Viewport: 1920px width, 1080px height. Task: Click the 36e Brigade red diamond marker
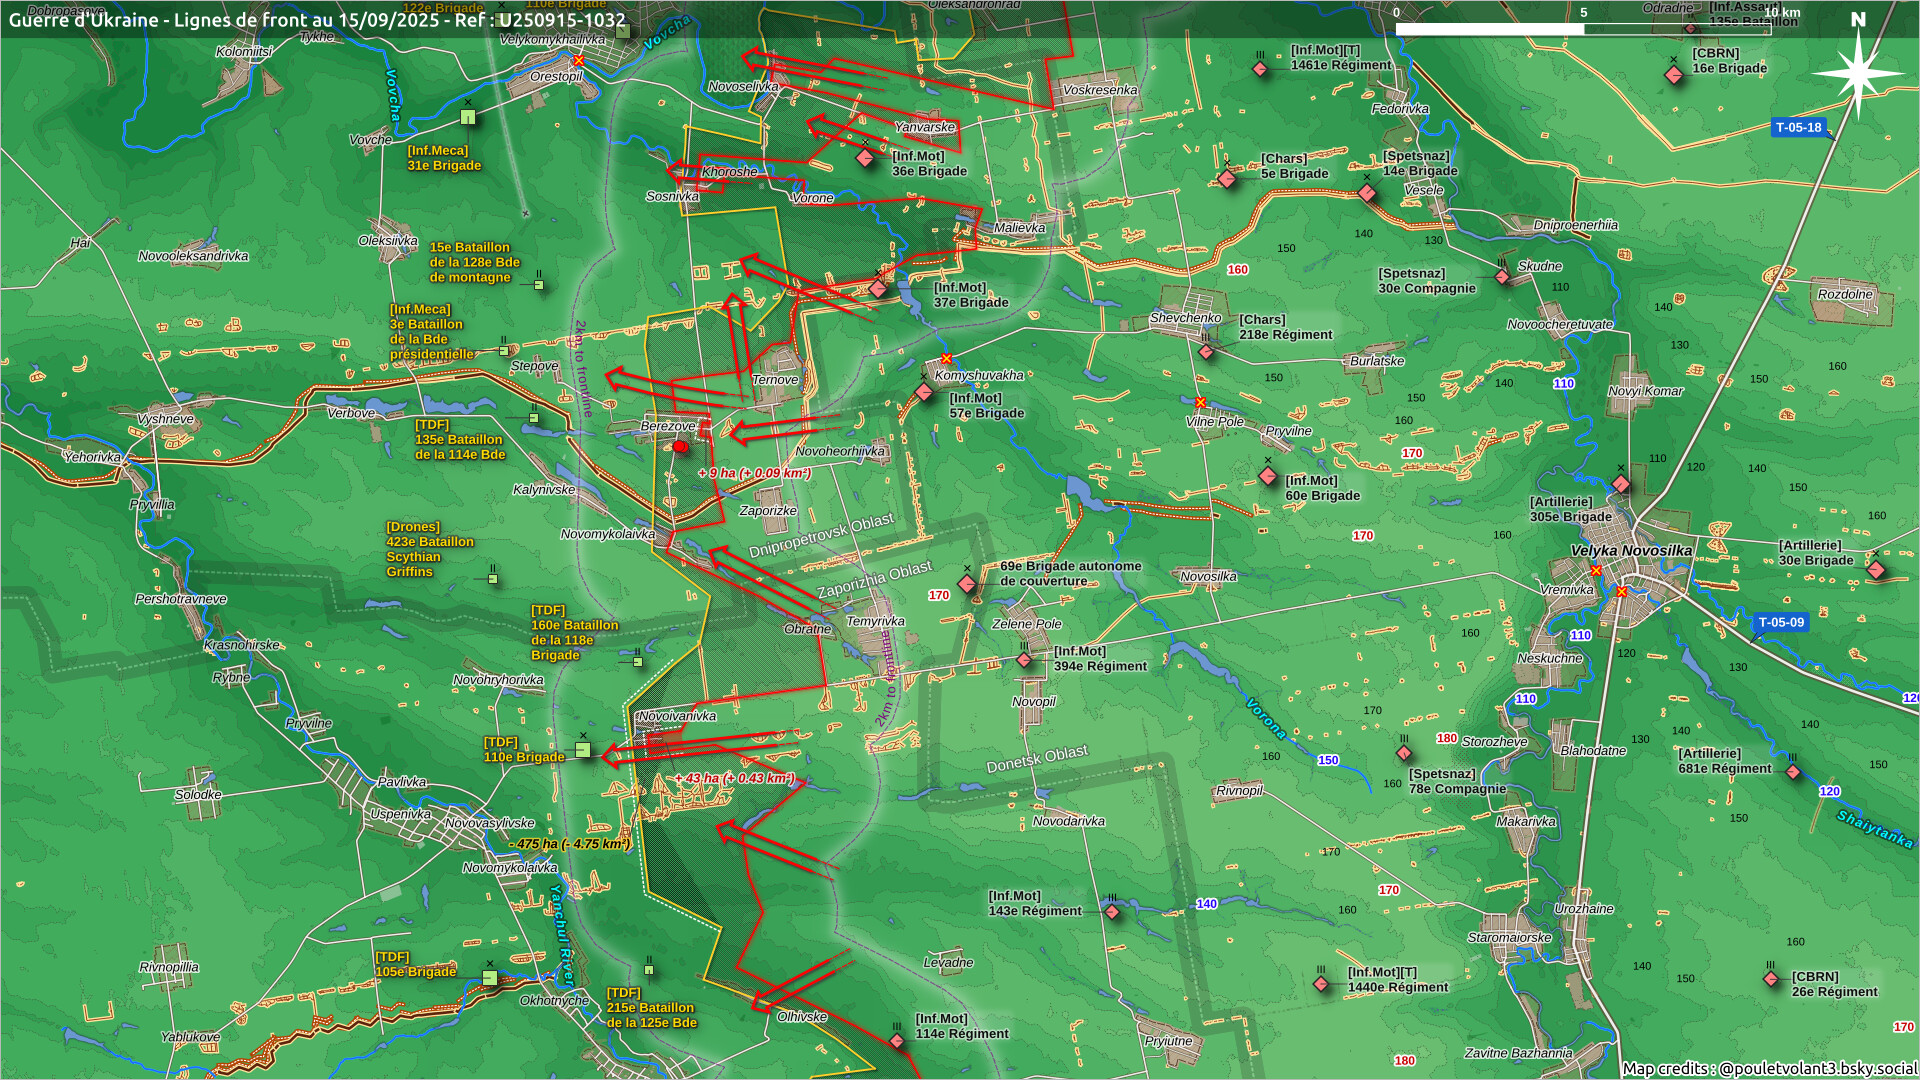click(866, 159)
